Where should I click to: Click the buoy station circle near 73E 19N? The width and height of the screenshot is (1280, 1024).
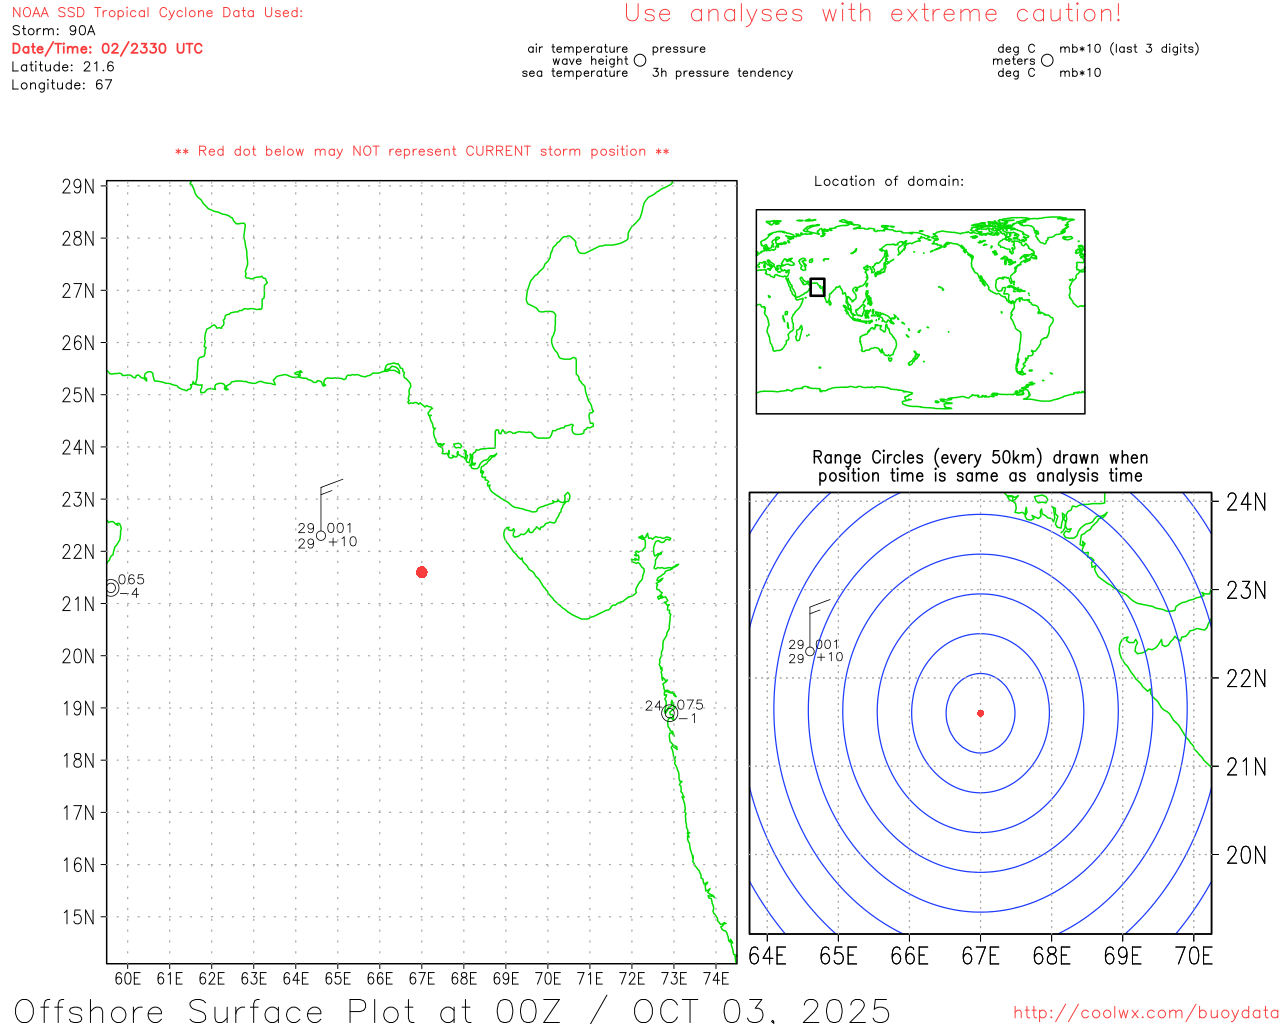(x=669, y=713)
